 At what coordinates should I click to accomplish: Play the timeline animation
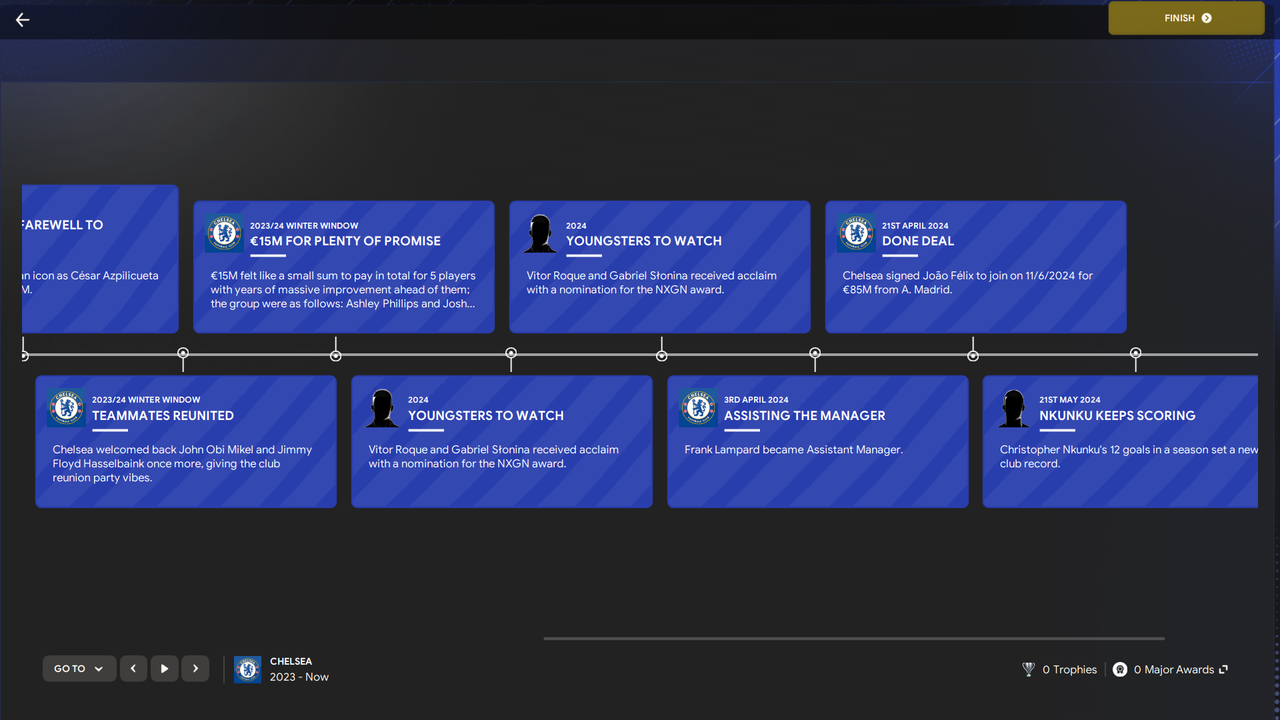click(x=165, y=669)
